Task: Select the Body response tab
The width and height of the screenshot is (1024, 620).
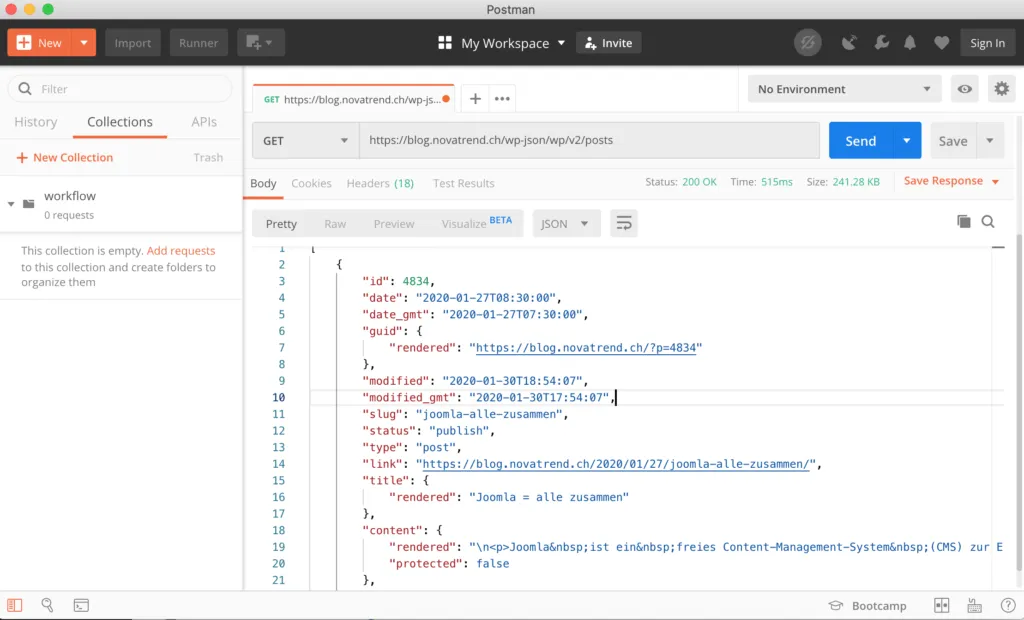Action: tap(263, 184)
